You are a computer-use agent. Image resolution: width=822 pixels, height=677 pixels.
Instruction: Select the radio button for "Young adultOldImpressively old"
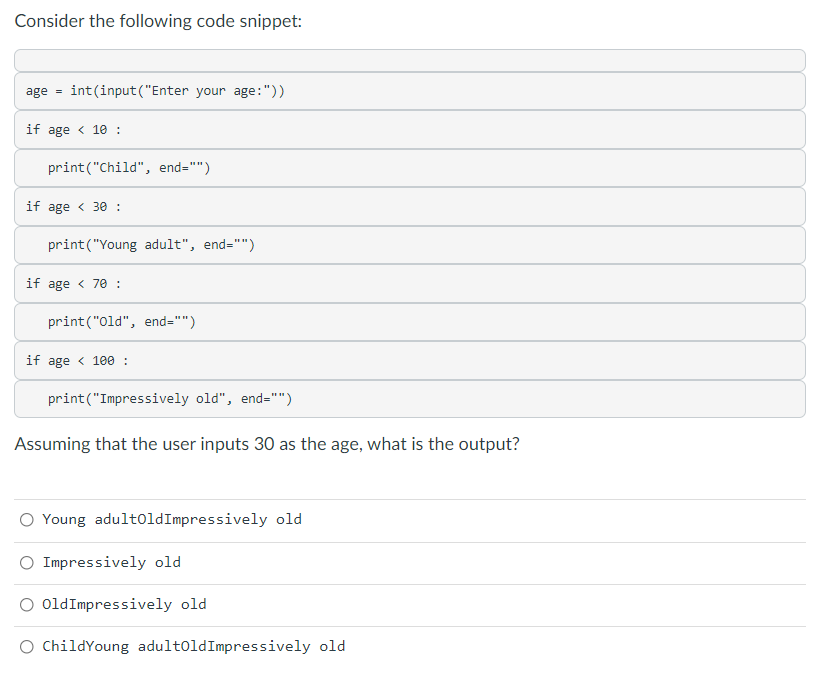pyautogui.click(x=27, y=519)
